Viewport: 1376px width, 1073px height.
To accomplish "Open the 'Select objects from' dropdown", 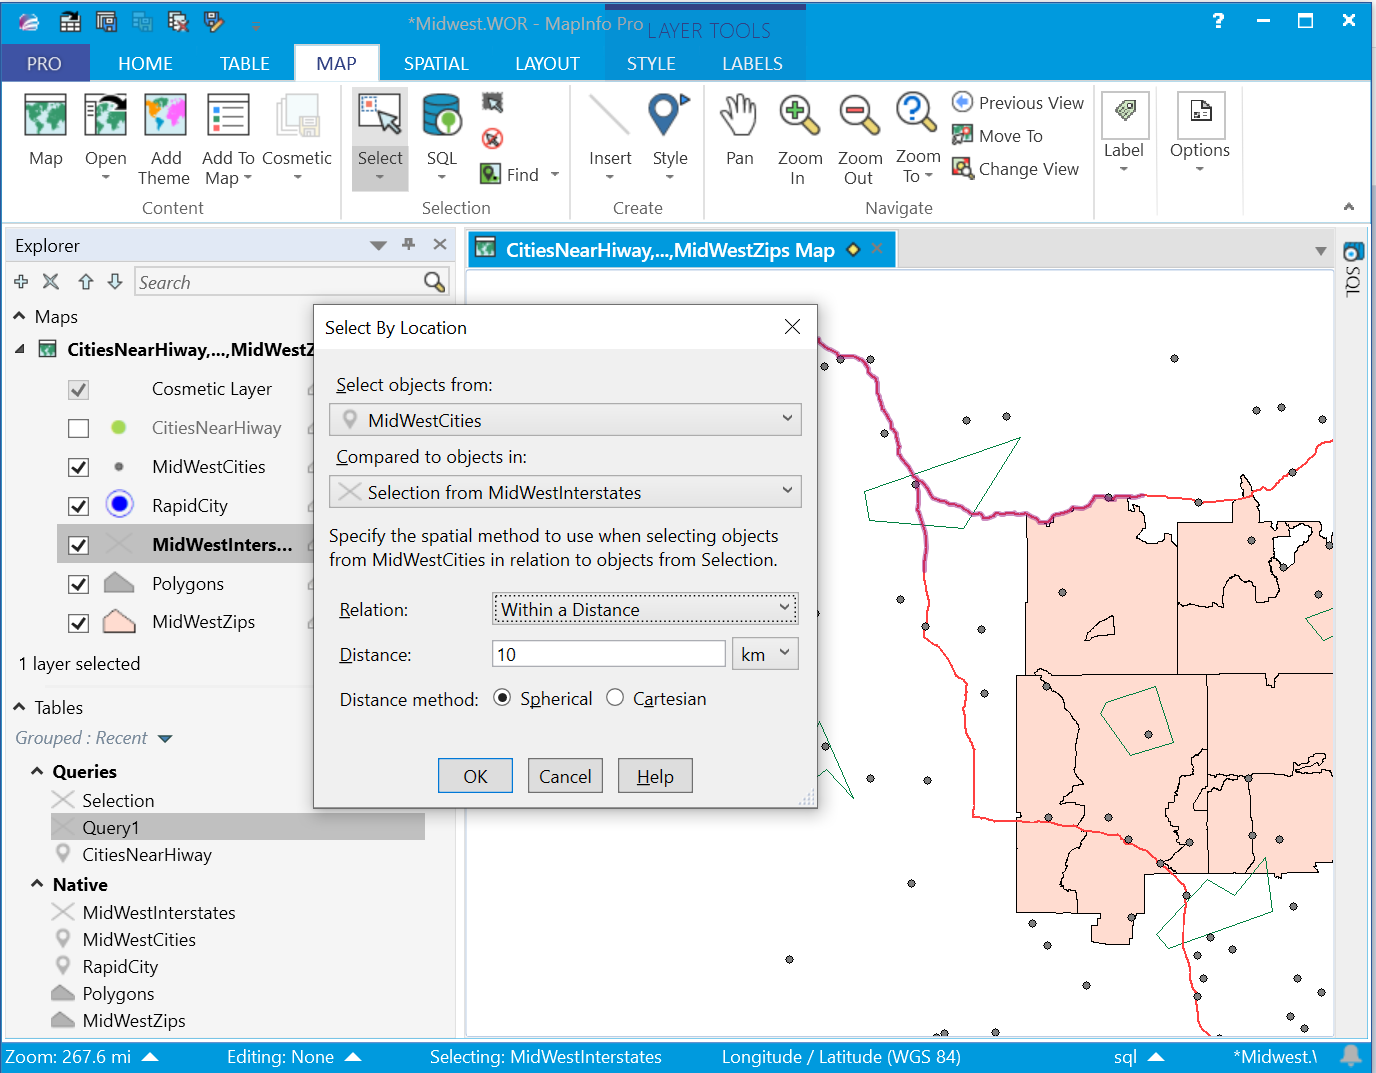I will click(x=565, y=420).
